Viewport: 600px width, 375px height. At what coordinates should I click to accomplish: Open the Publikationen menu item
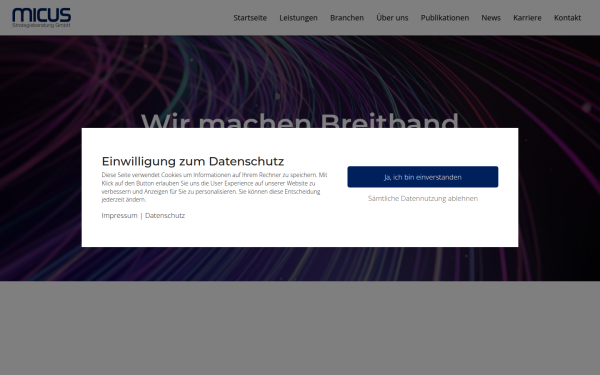click(x=445, y=18)
